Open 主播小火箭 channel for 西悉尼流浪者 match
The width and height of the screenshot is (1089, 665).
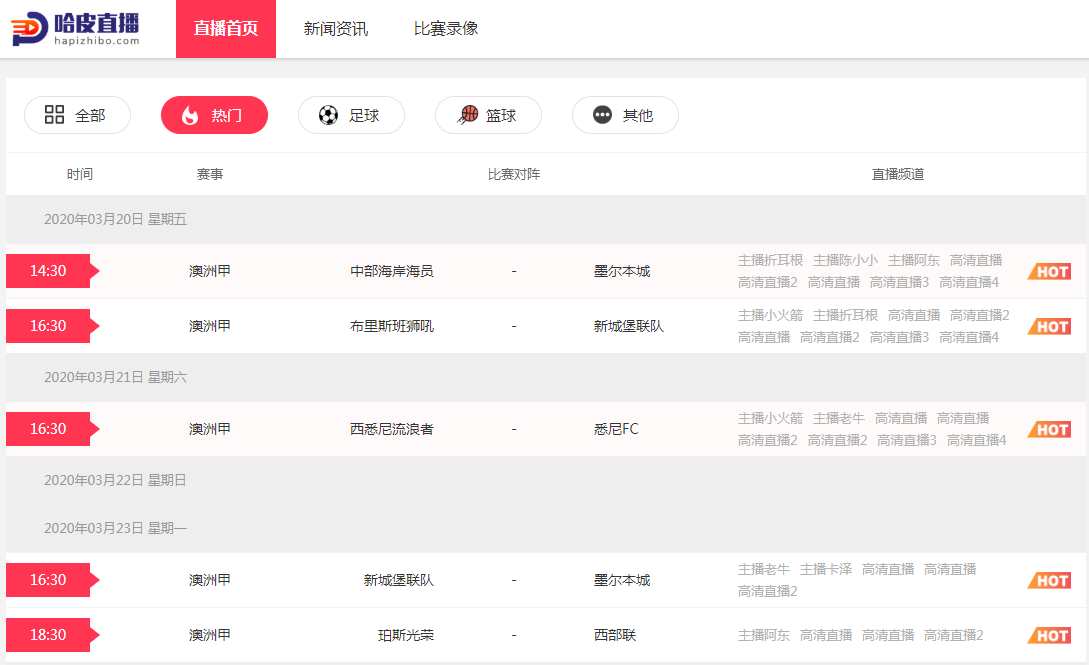tap(770, 419)
